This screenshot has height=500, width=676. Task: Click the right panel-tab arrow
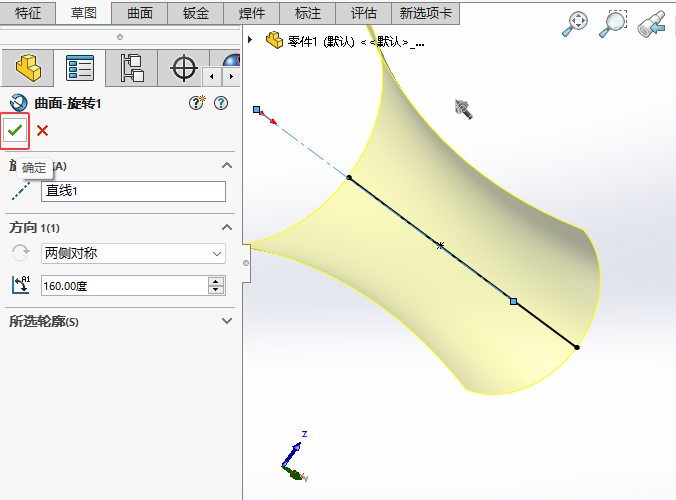[232, 77]
